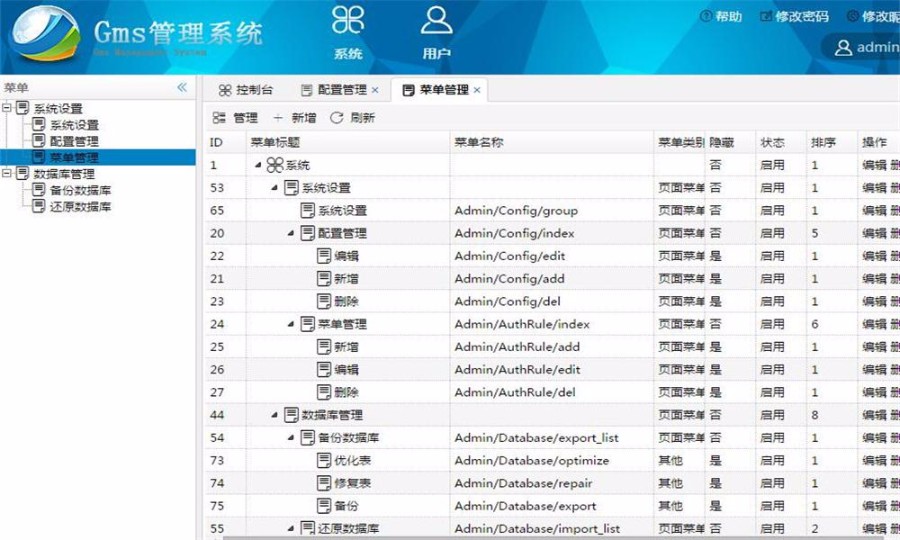The height and width of the screenshot is (540, 900).
Task: Collapse the 系统设置 row with ID 53
Action: [274, 188]
